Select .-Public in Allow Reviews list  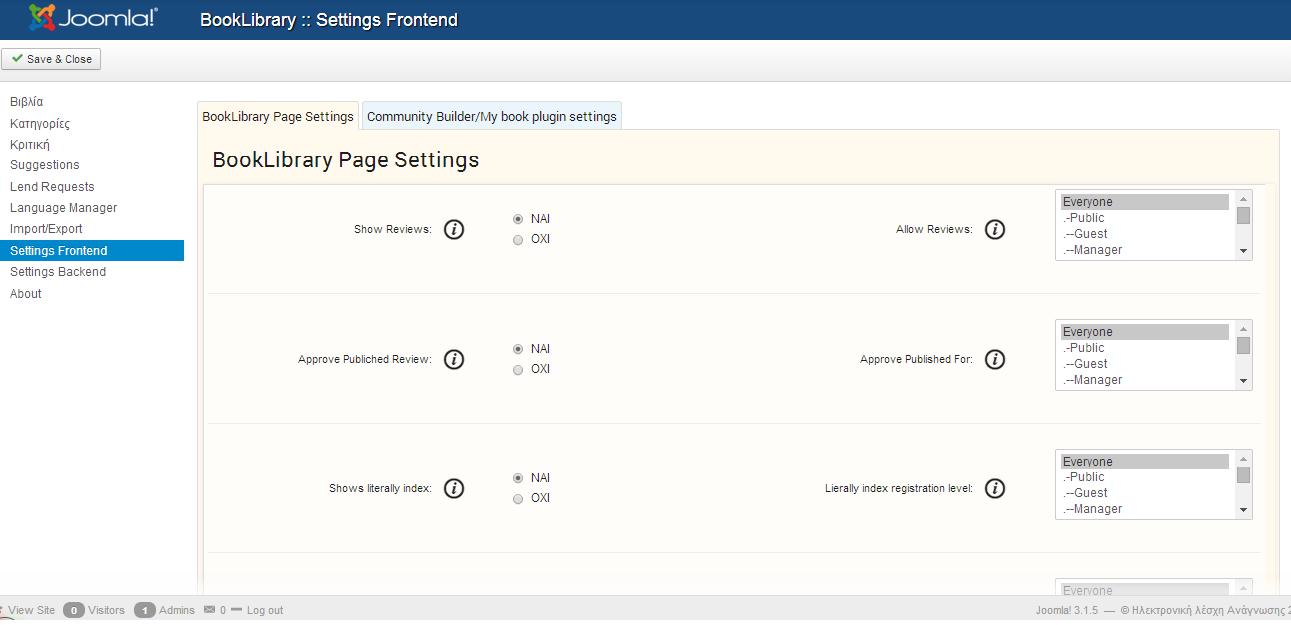coord(1145,218)
